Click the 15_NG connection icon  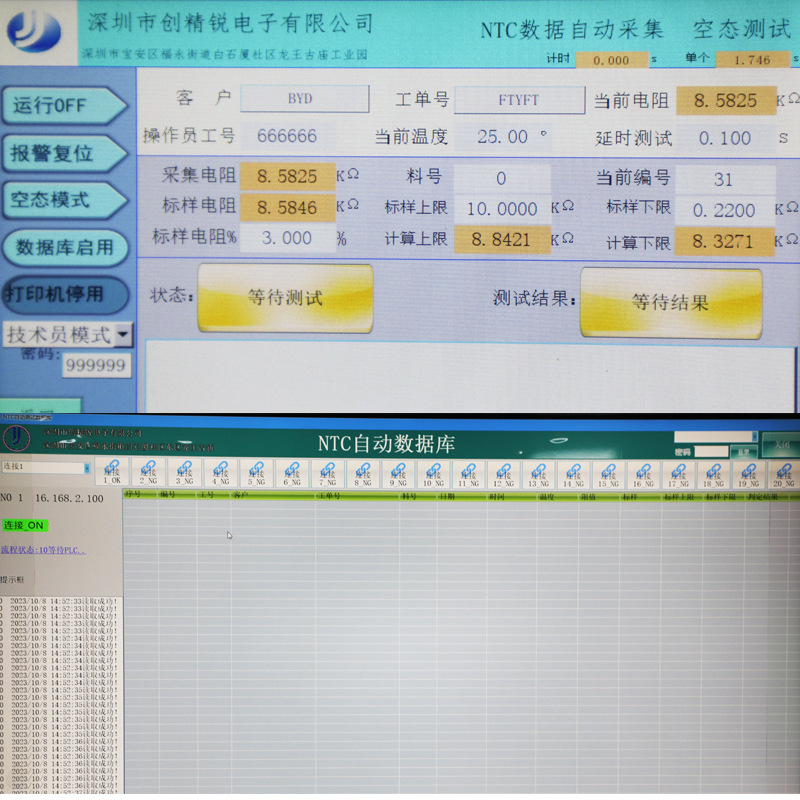(x=609, y=474)
